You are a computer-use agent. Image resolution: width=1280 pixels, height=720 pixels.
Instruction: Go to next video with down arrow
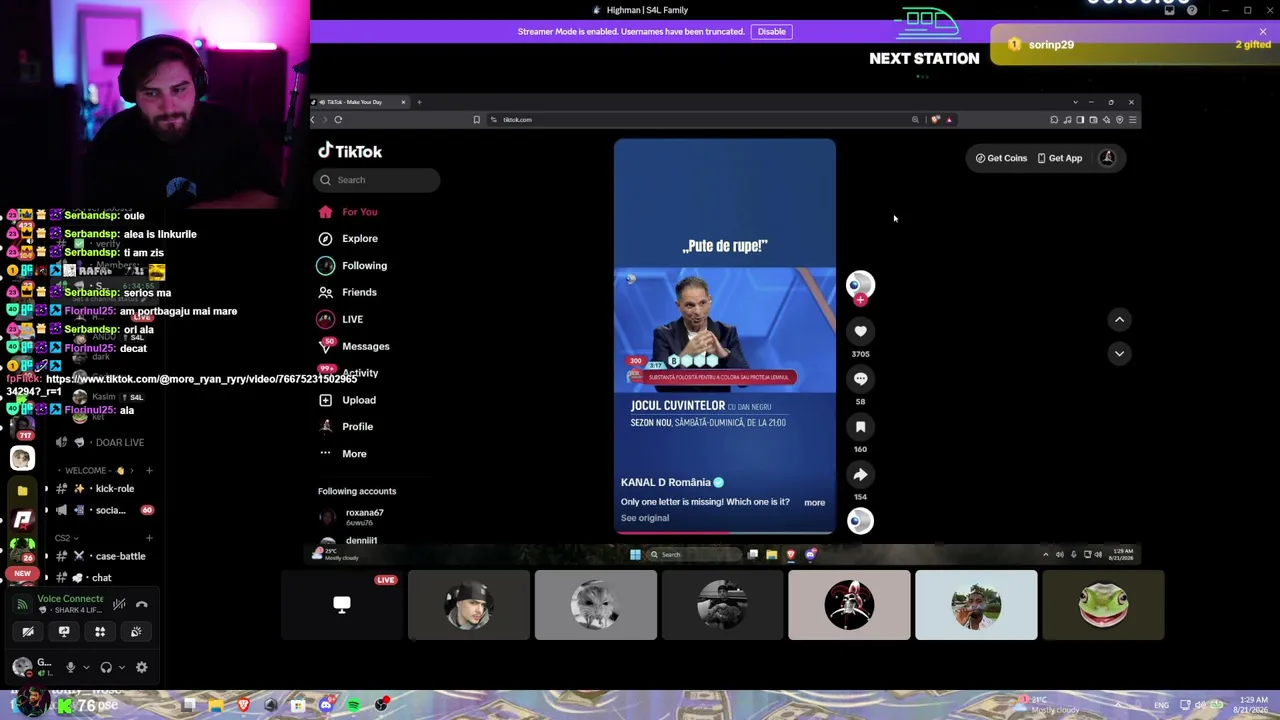coord(1119,353)
